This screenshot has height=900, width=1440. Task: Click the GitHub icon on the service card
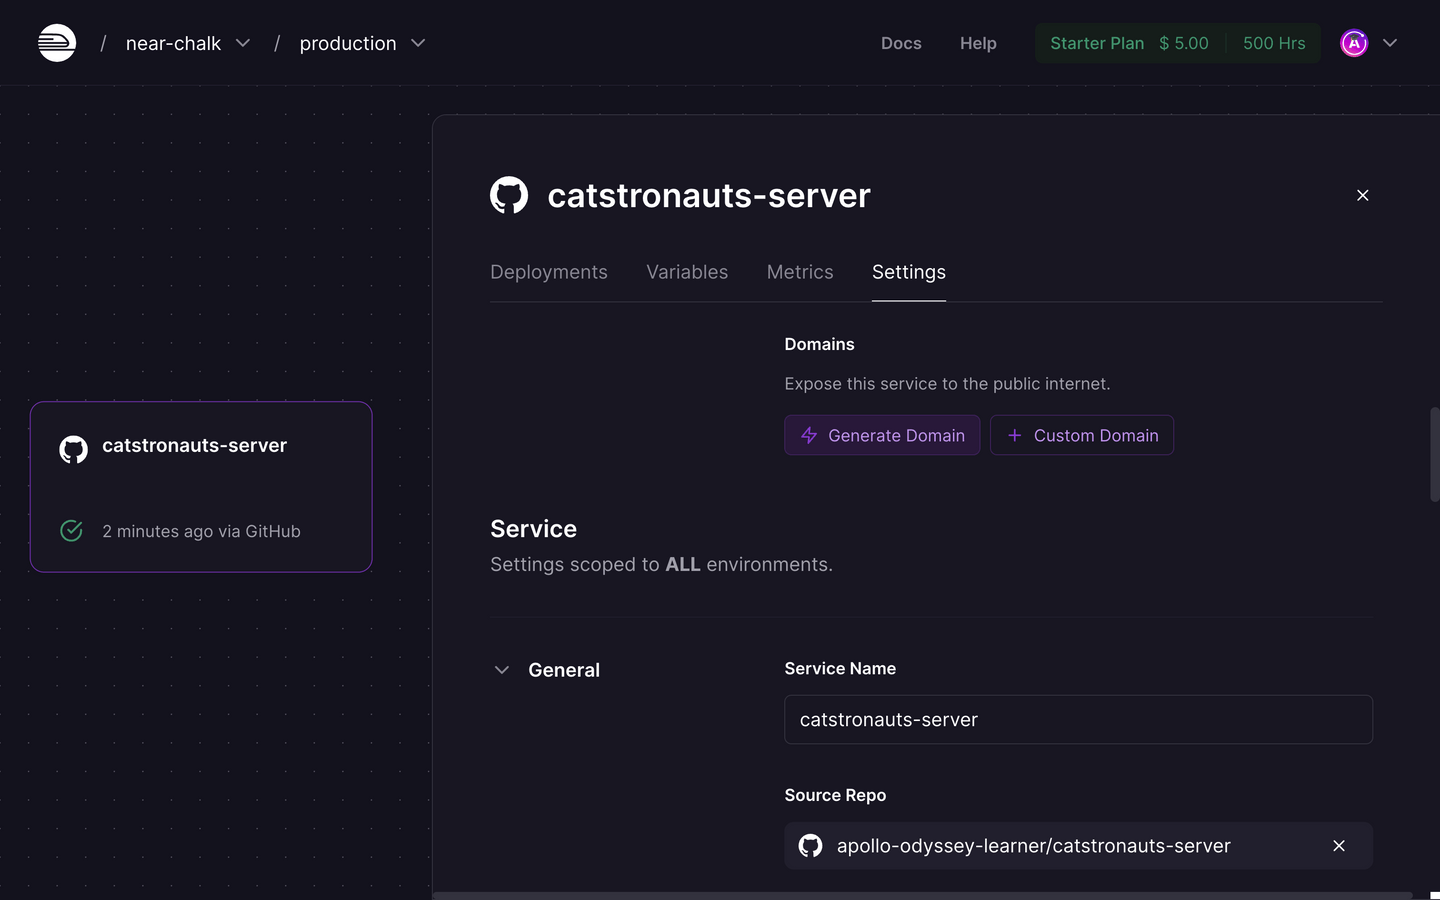73,449
